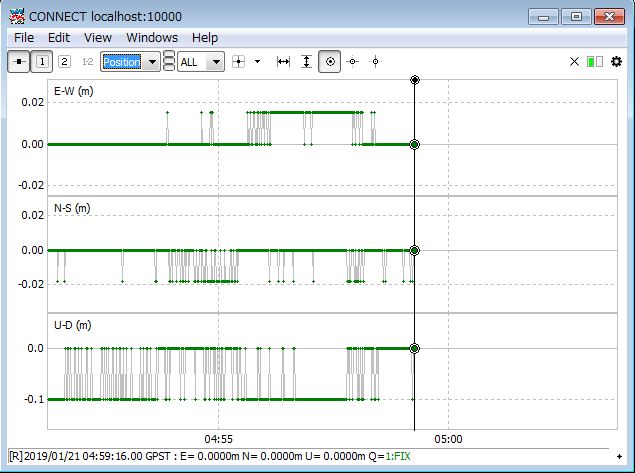This screenshot has height=473, width=635.
Task: Toggle solution 2 display button
Action: click(x=64, y=62)
